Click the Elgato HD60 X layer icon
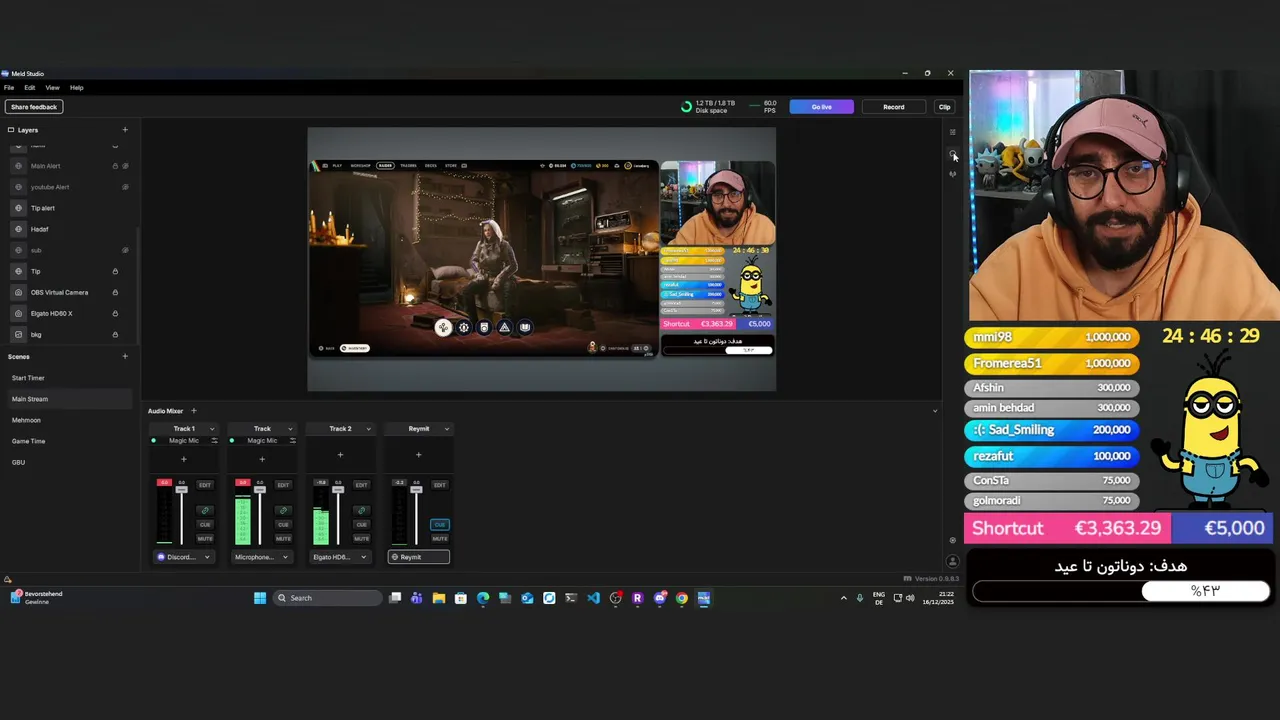Screen dimensions: 1280x720 pyautogui.click(x=18, y=313)
